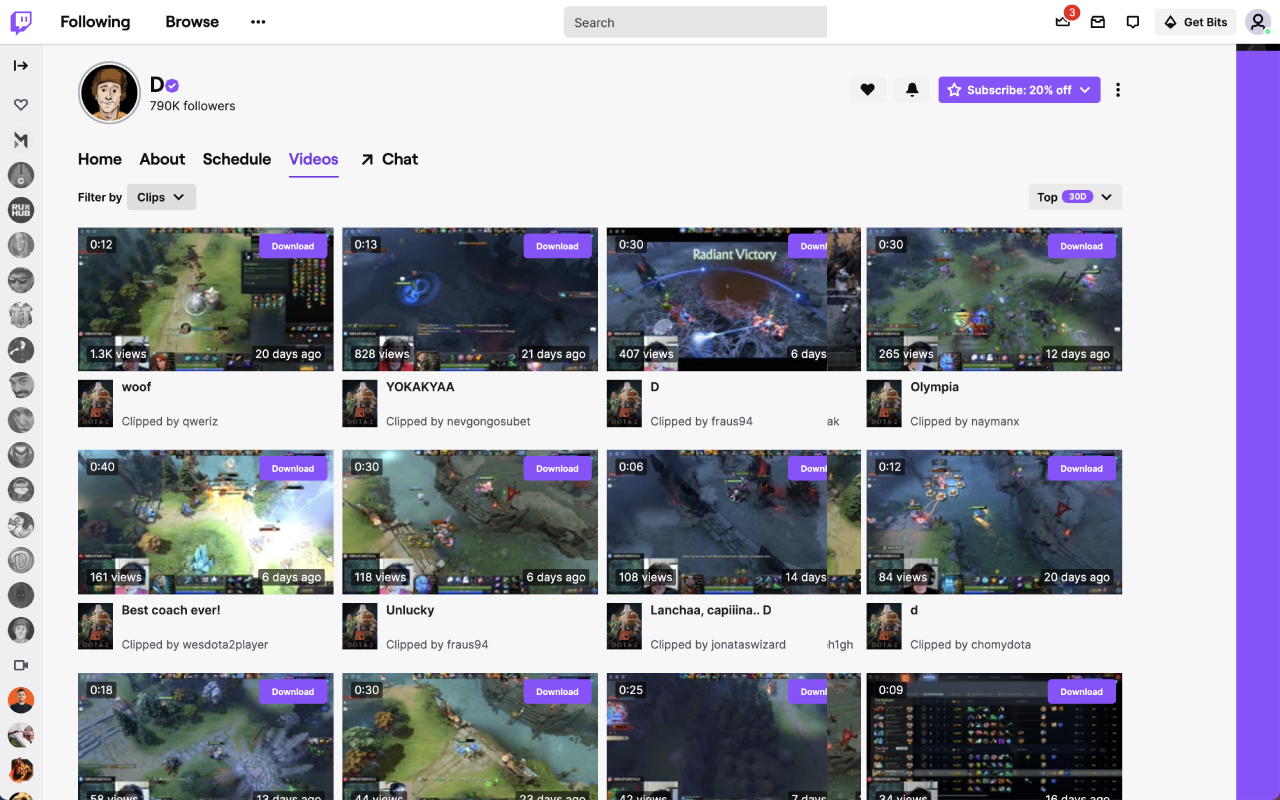Click the Search input field
The width and height of the screenshot is (1280, 800).
(x=694, y=21)
